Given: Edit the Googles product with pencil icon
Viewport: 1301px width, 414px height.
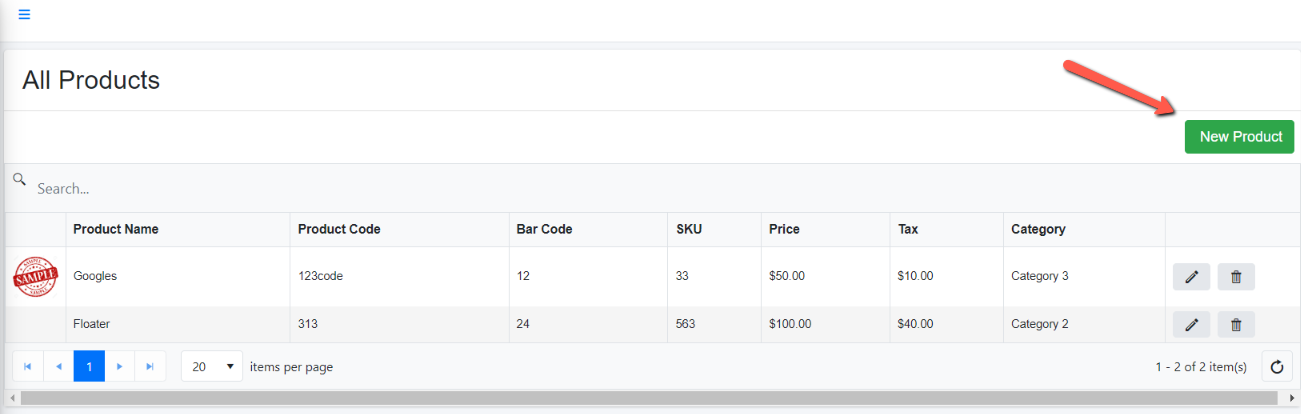Looking at the screenshot, I should tap(1191, 277).
